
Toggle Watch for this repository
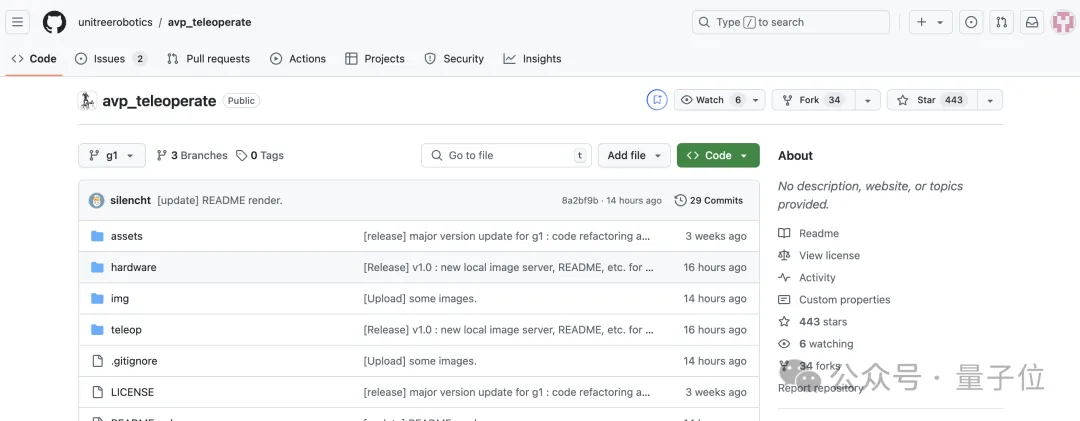pos(712,100)
